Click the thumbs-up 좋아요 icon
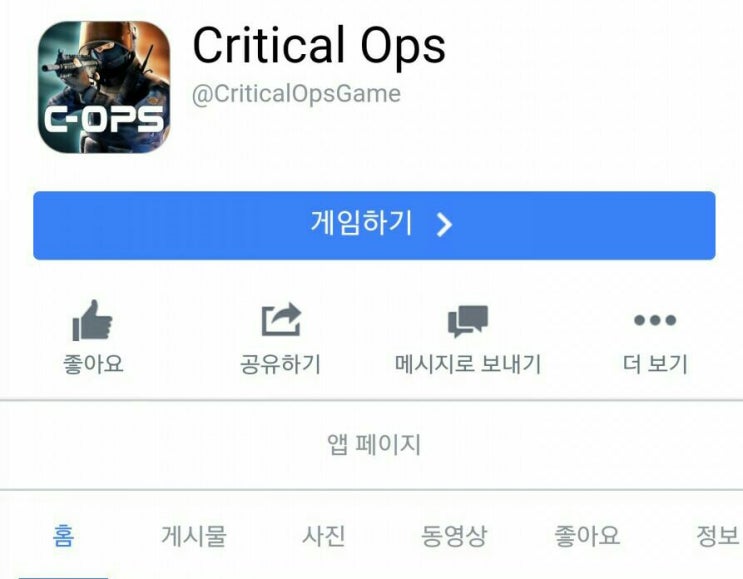The width and height of the screenshot is (743, 579). (x=92, y=320)
